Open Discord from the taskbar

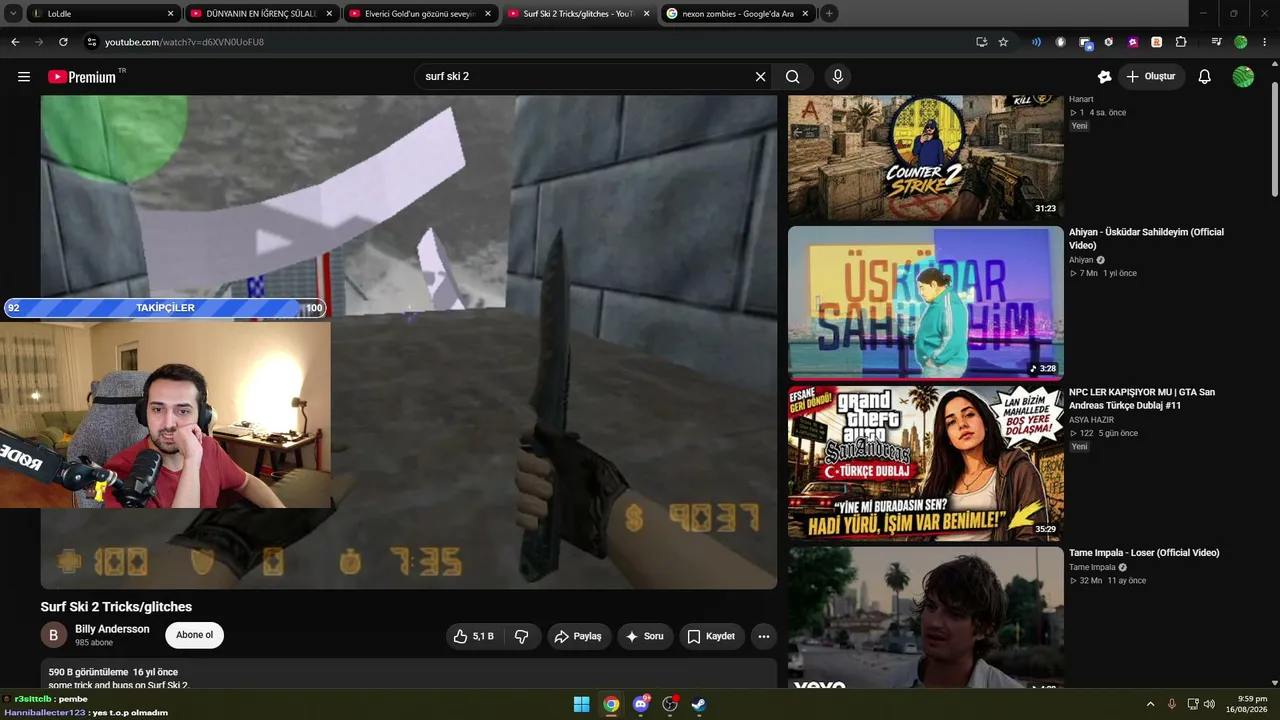(641, 704)
